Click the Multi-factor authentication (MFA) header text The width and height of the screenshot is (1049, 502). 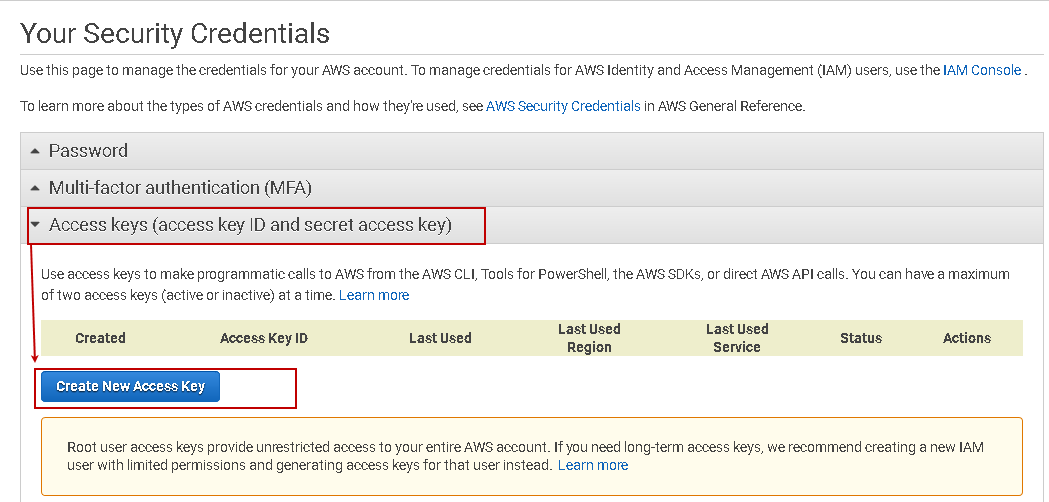point(180,188)
